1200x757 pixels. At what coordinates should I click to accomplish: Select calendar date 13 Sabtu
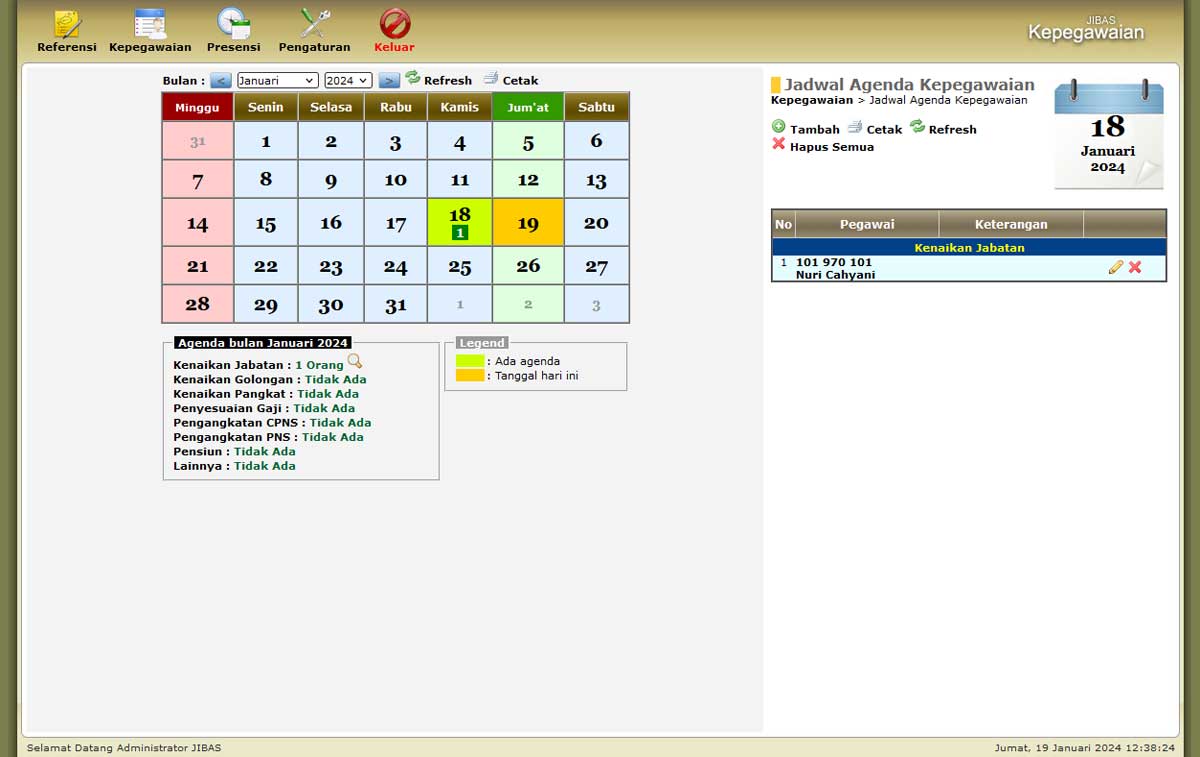[x=597, y=180]
